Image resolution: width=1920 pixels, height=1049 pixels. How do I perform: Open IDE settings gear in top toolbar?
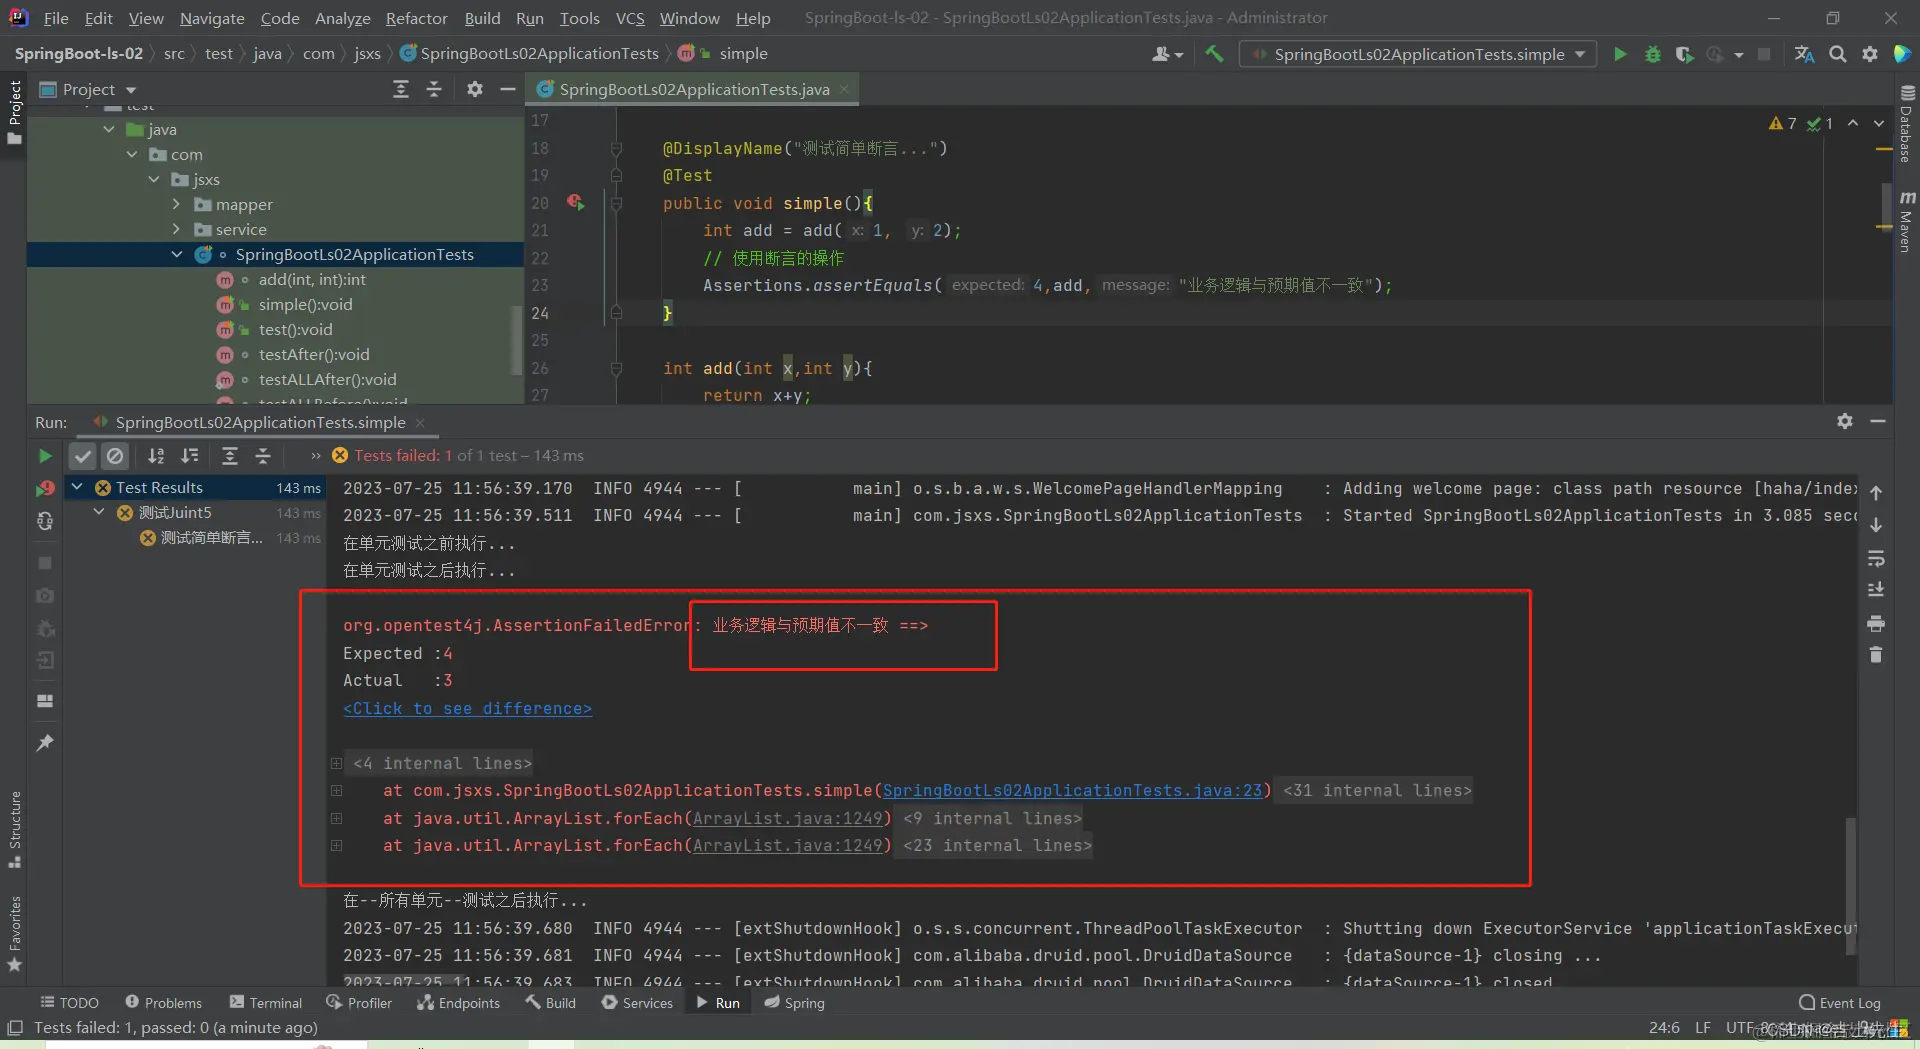tap(1870, 54)
